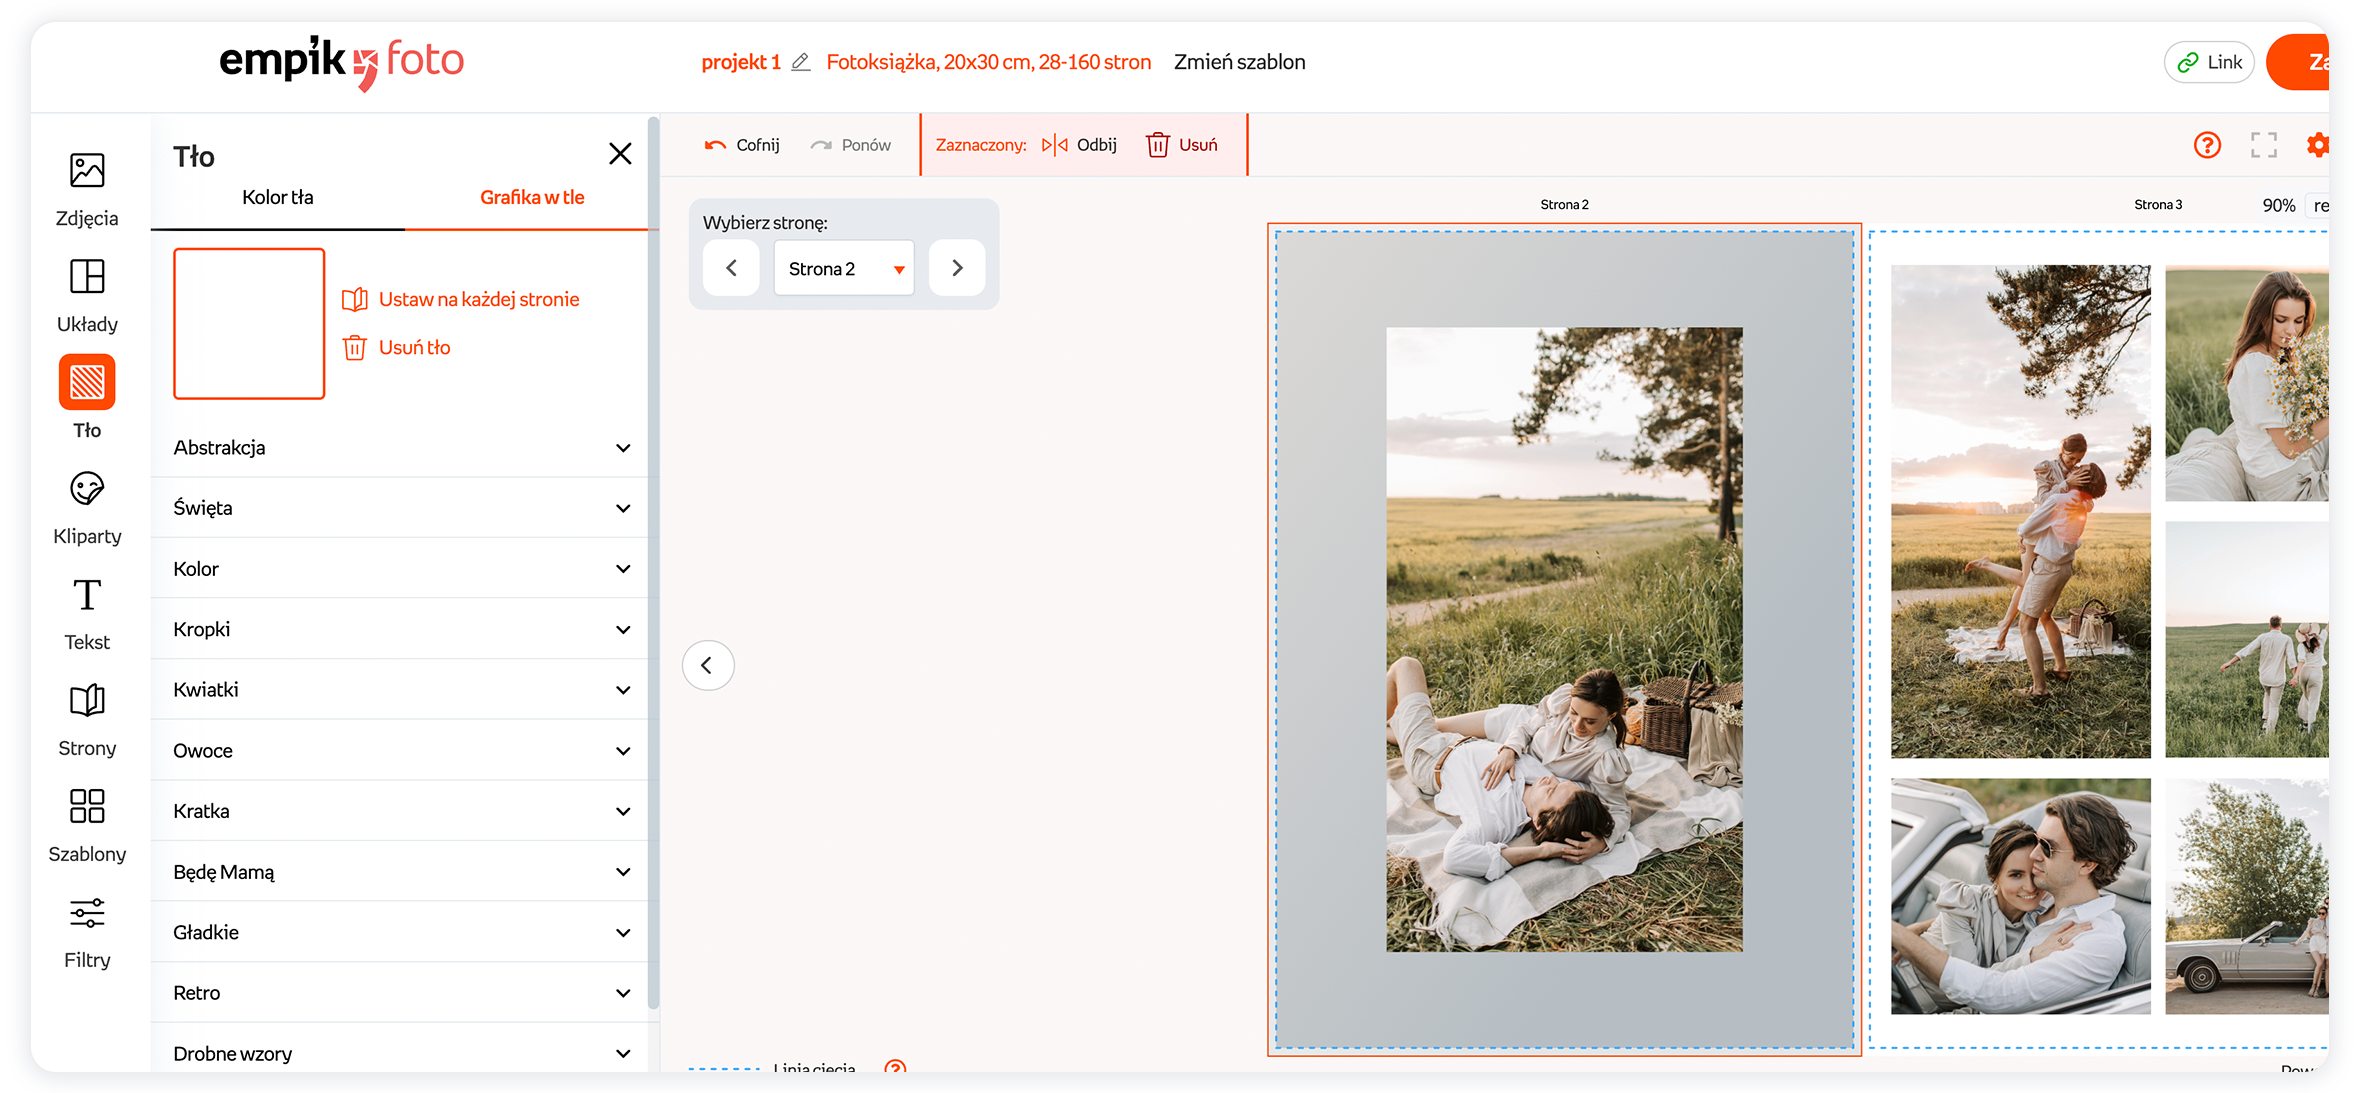Click the orange help question mark icon
The height and width of the screenshot is (1093, 2360).
point(2207,145)
